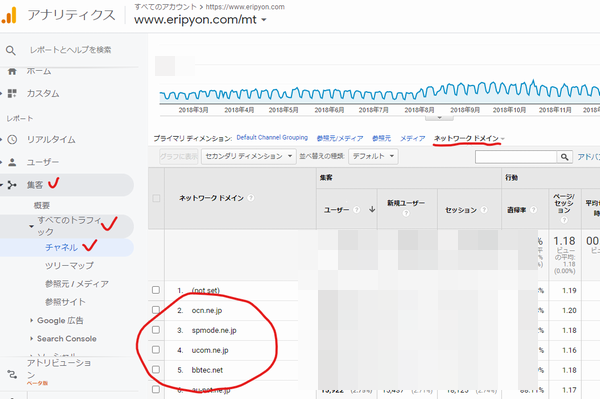Click the グラフに表示 button
The image size is (600, 399).
click(179, 156)
